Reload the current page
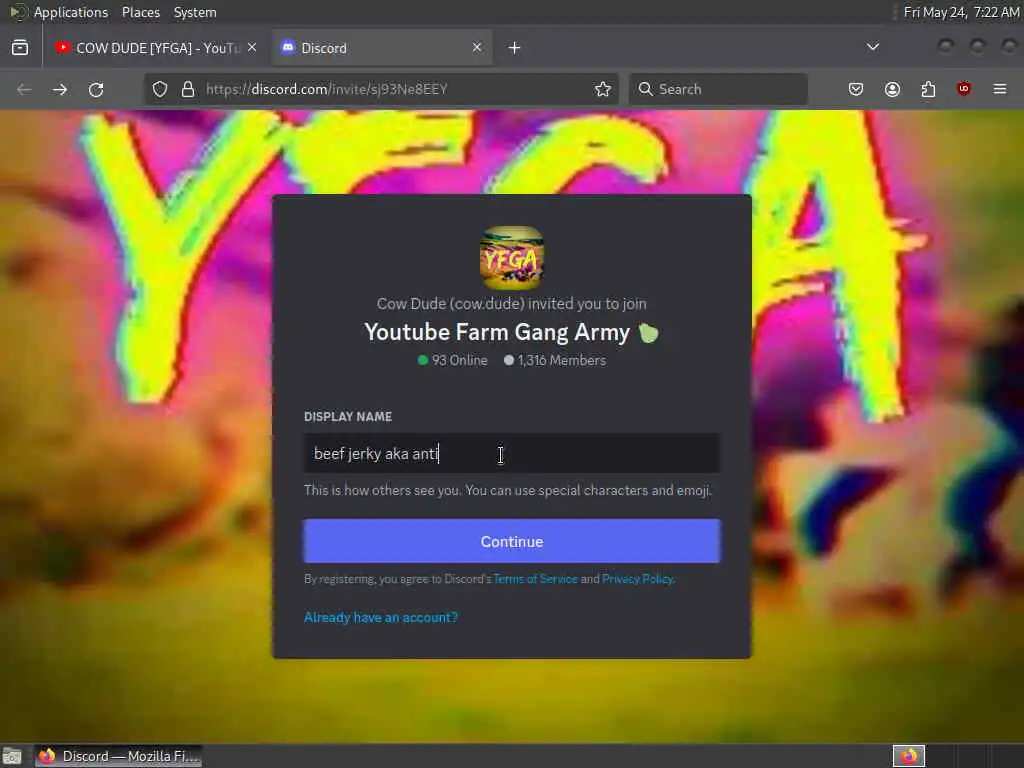Screen dimensions: 1024x768 (96, 89)
